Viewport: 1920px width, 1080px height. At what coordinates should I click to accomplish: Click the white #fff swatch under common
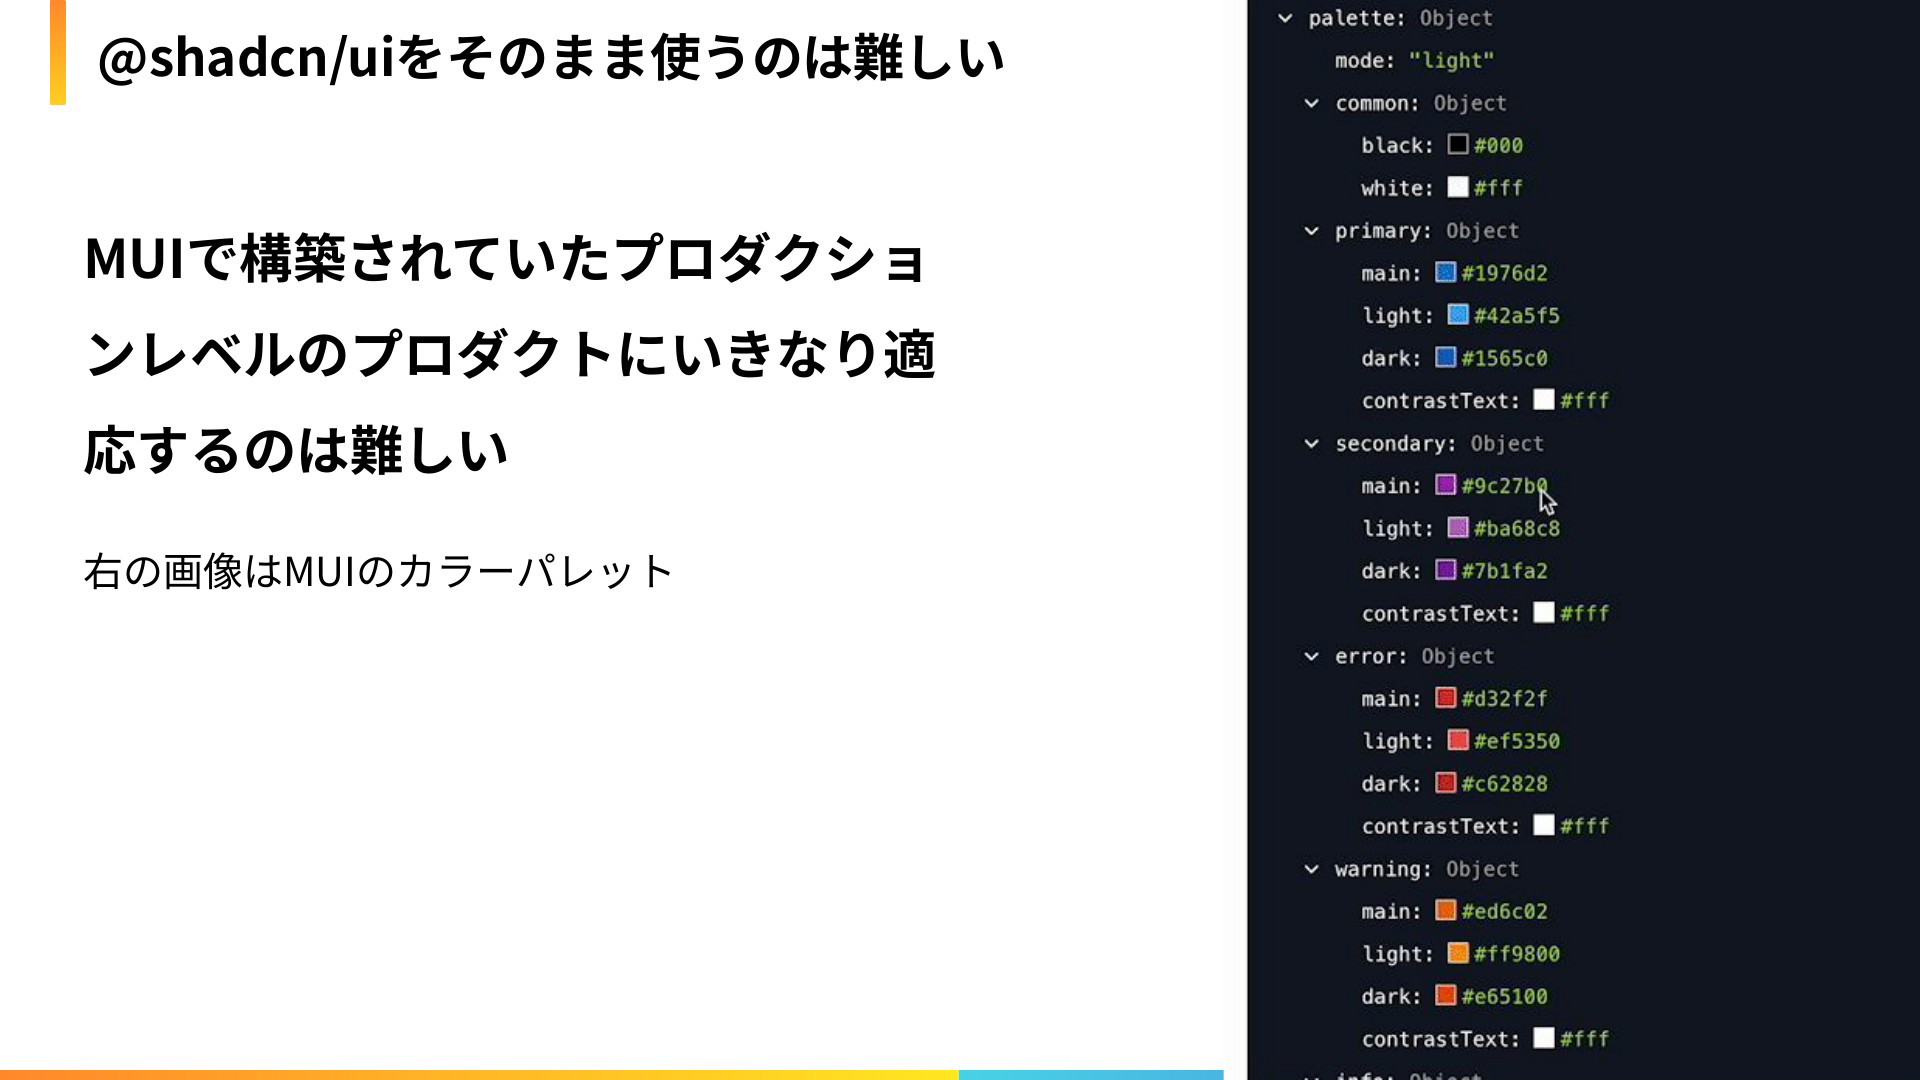point(1458,187)
